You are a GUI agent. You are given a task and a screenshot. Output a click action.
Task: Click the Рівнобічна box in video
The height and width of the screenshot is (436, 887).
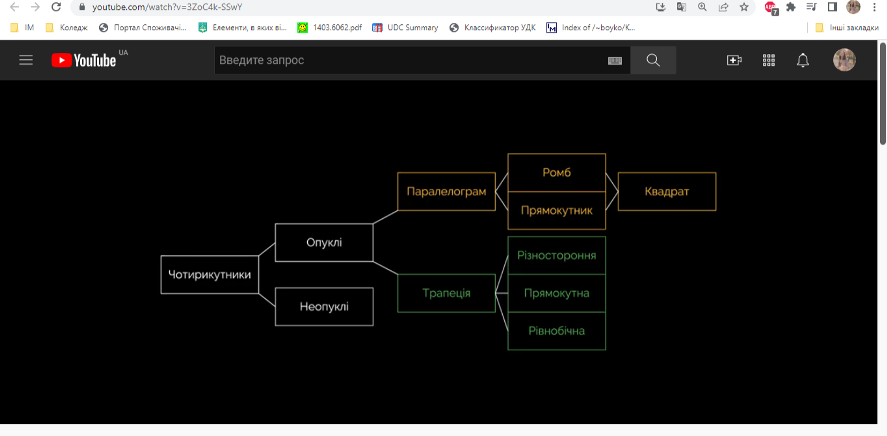pos(557,331)
